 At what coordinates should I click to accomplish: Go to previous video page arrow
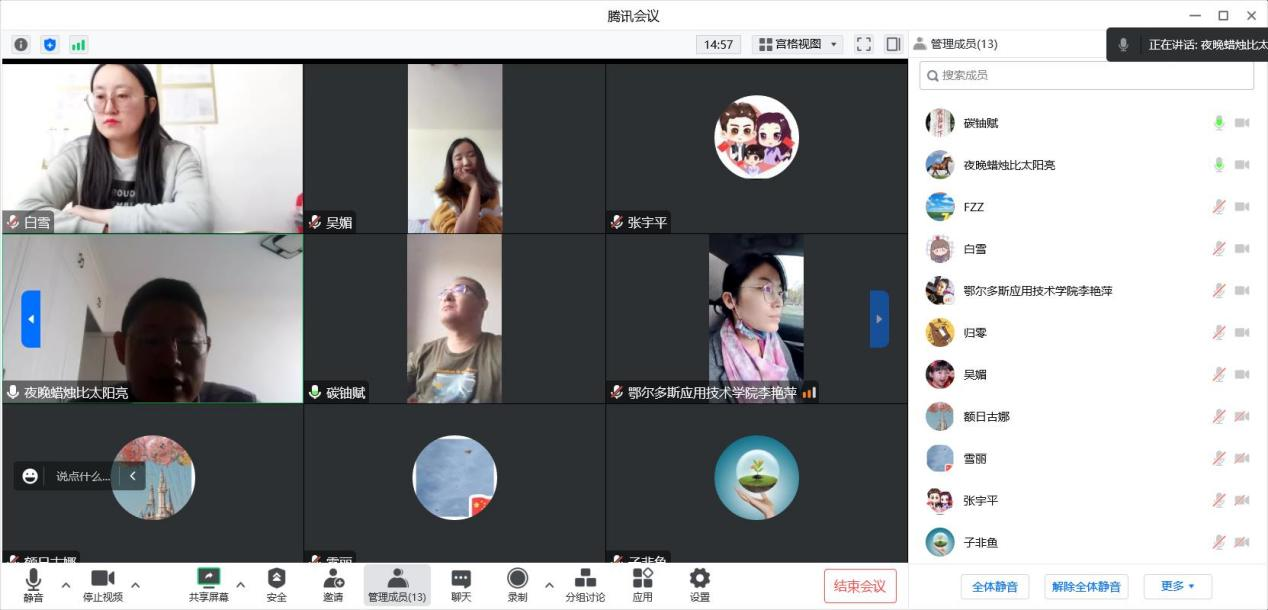(x=31, y=319)
